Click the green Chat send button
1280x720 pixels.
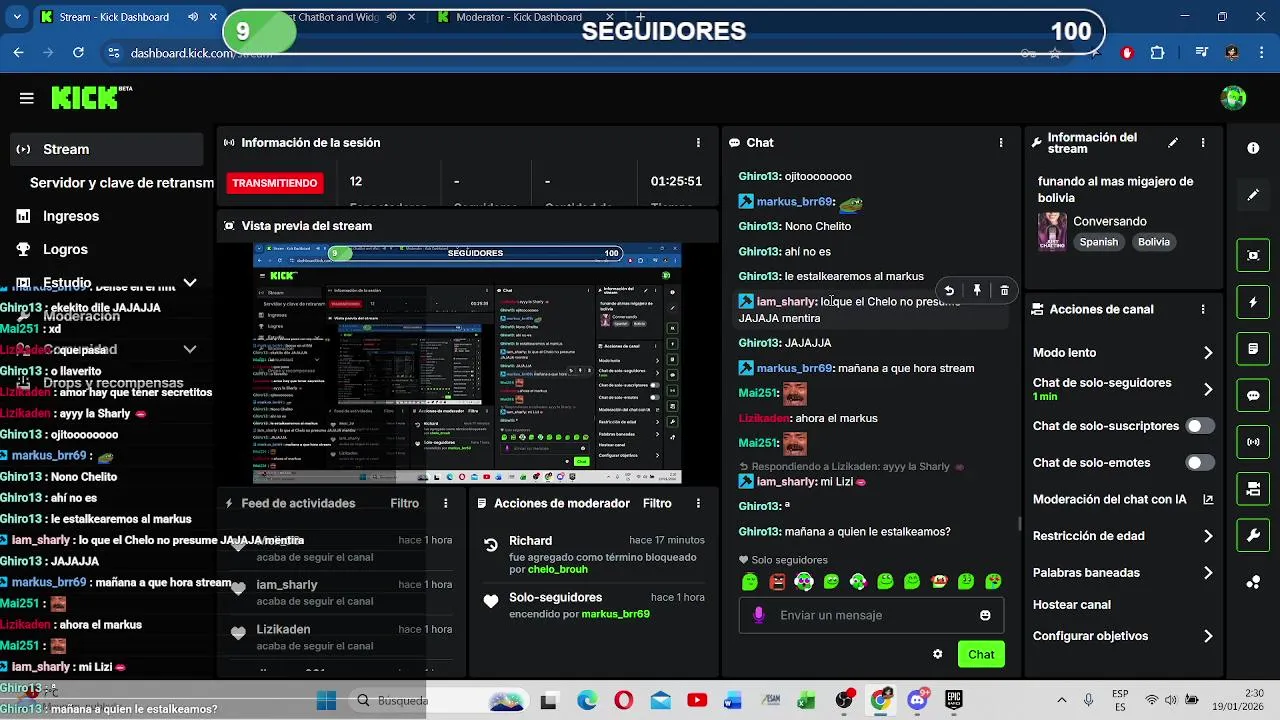point(981,654)
